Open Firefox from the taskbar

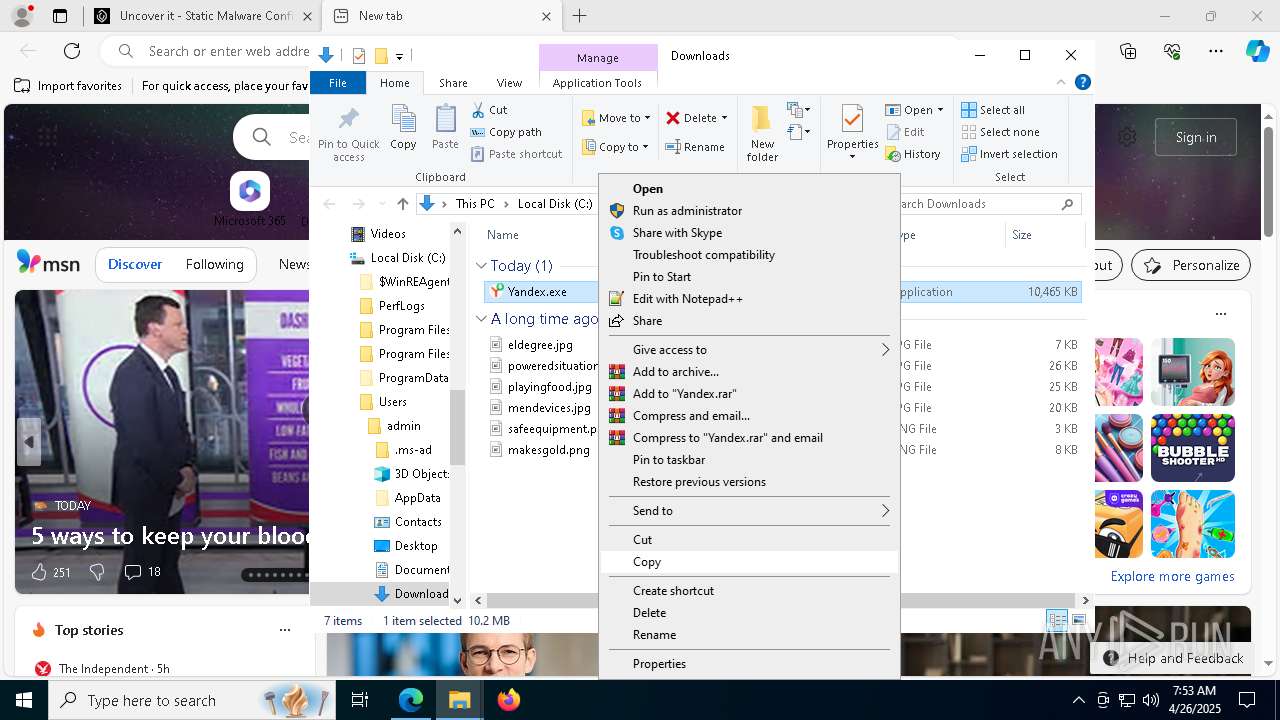pos(508,700)
